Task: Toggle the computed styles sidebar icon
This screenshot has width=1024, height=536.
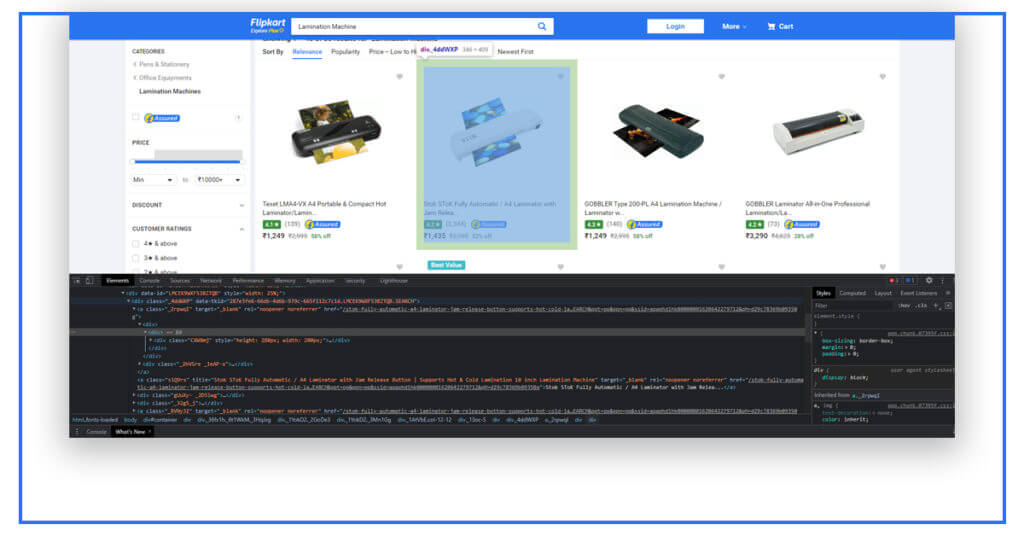Action: click(x=948, y=306)
